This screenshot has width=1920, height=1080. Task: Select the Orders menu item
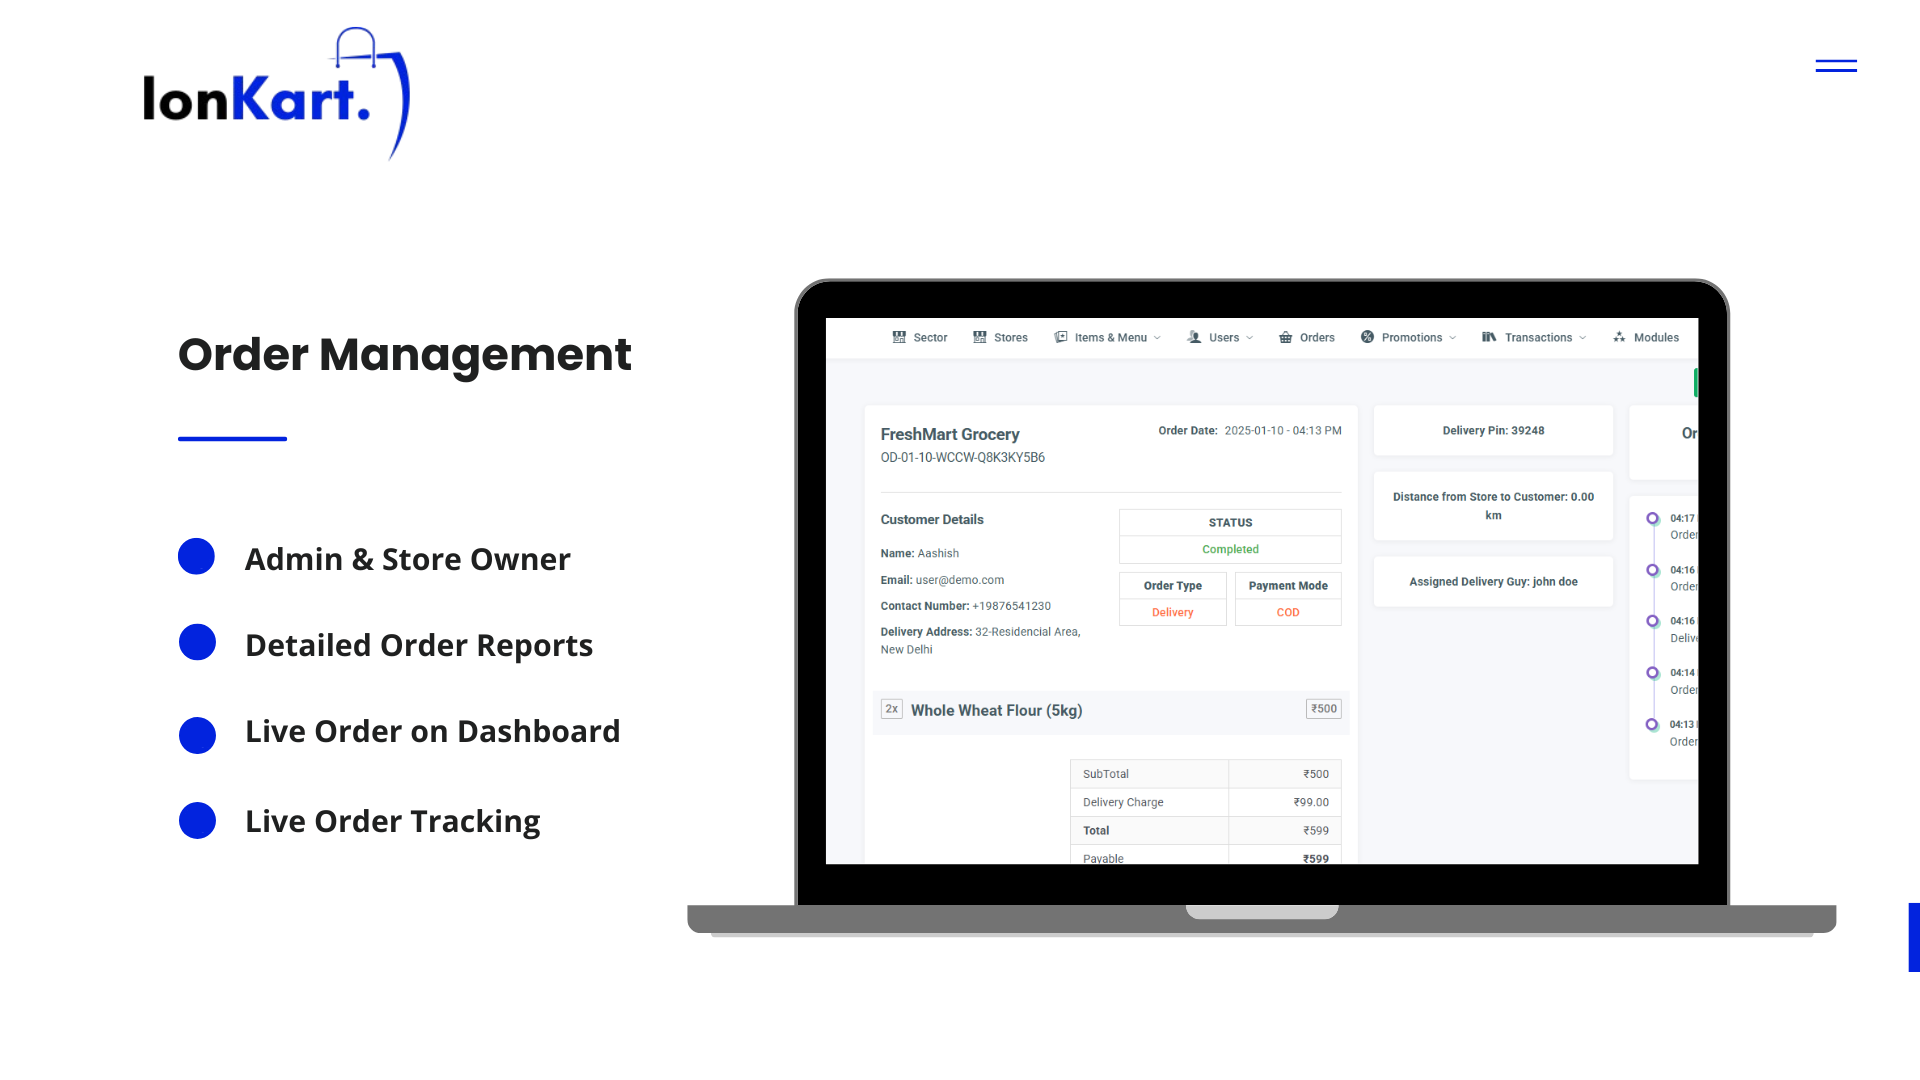click(1307, 336)
